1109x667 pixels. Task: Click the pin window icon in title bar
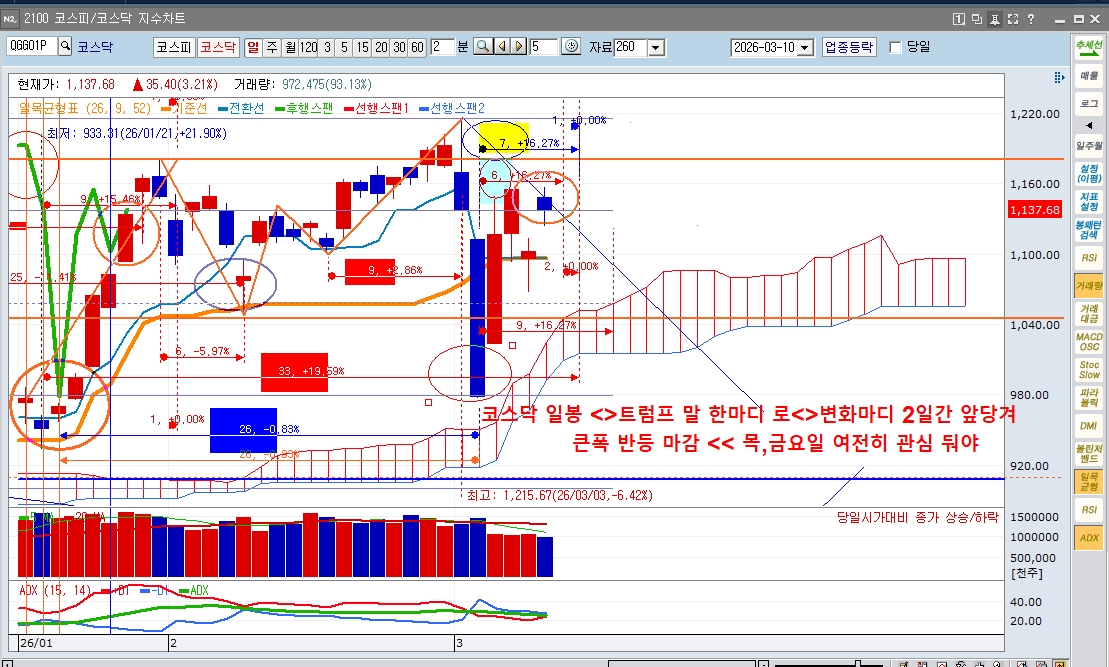pos(994,19)
